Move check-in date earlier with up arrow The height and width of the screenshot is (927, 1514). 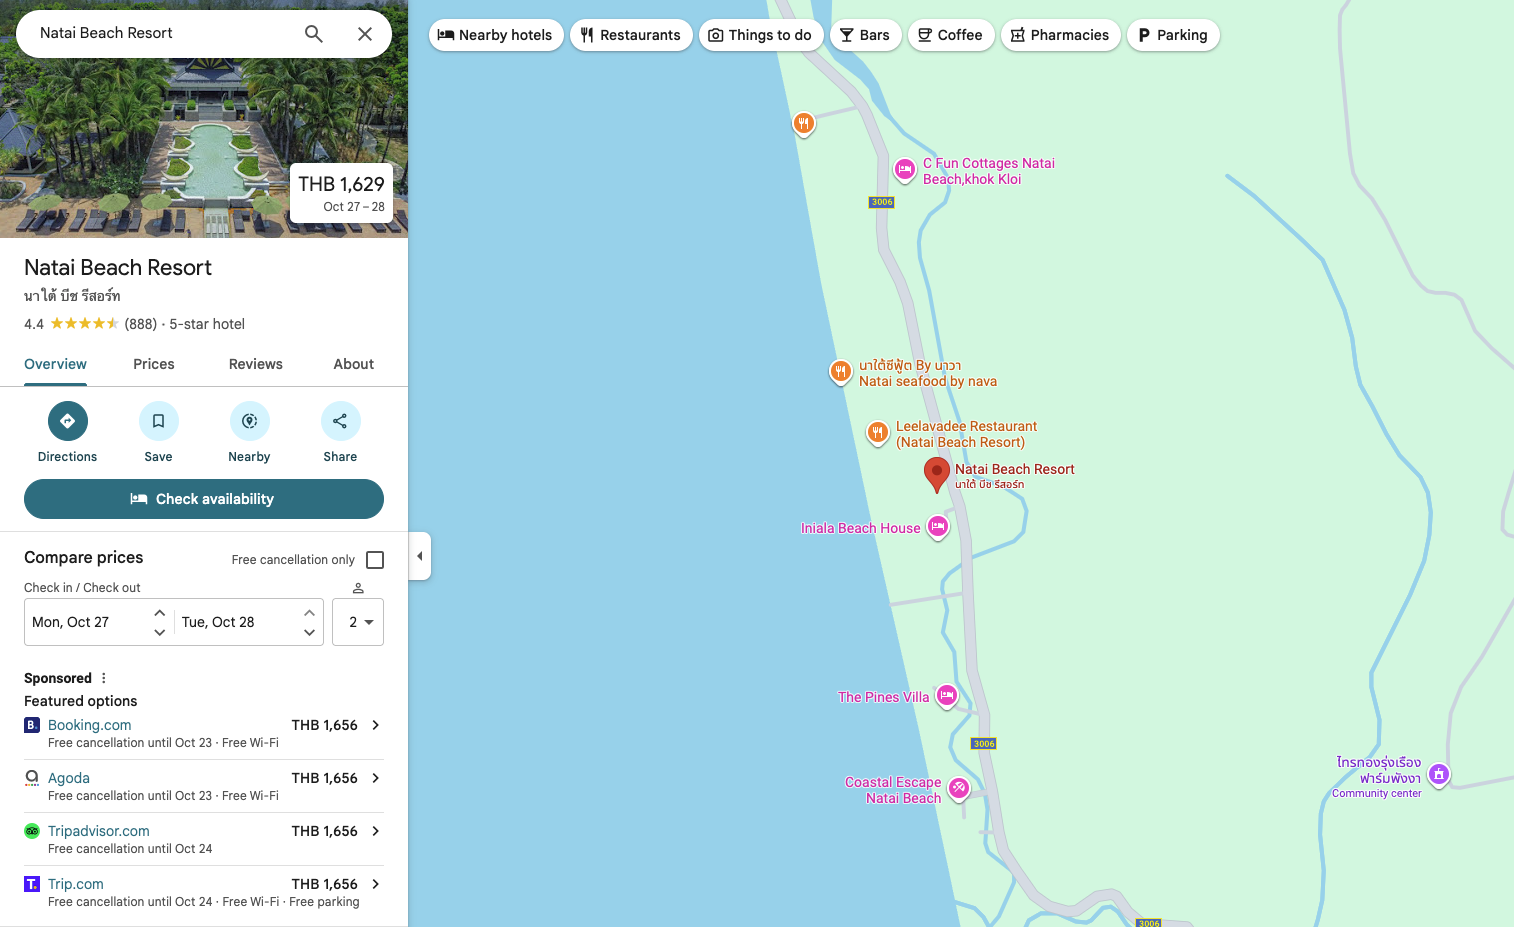[x=160, y=612]
